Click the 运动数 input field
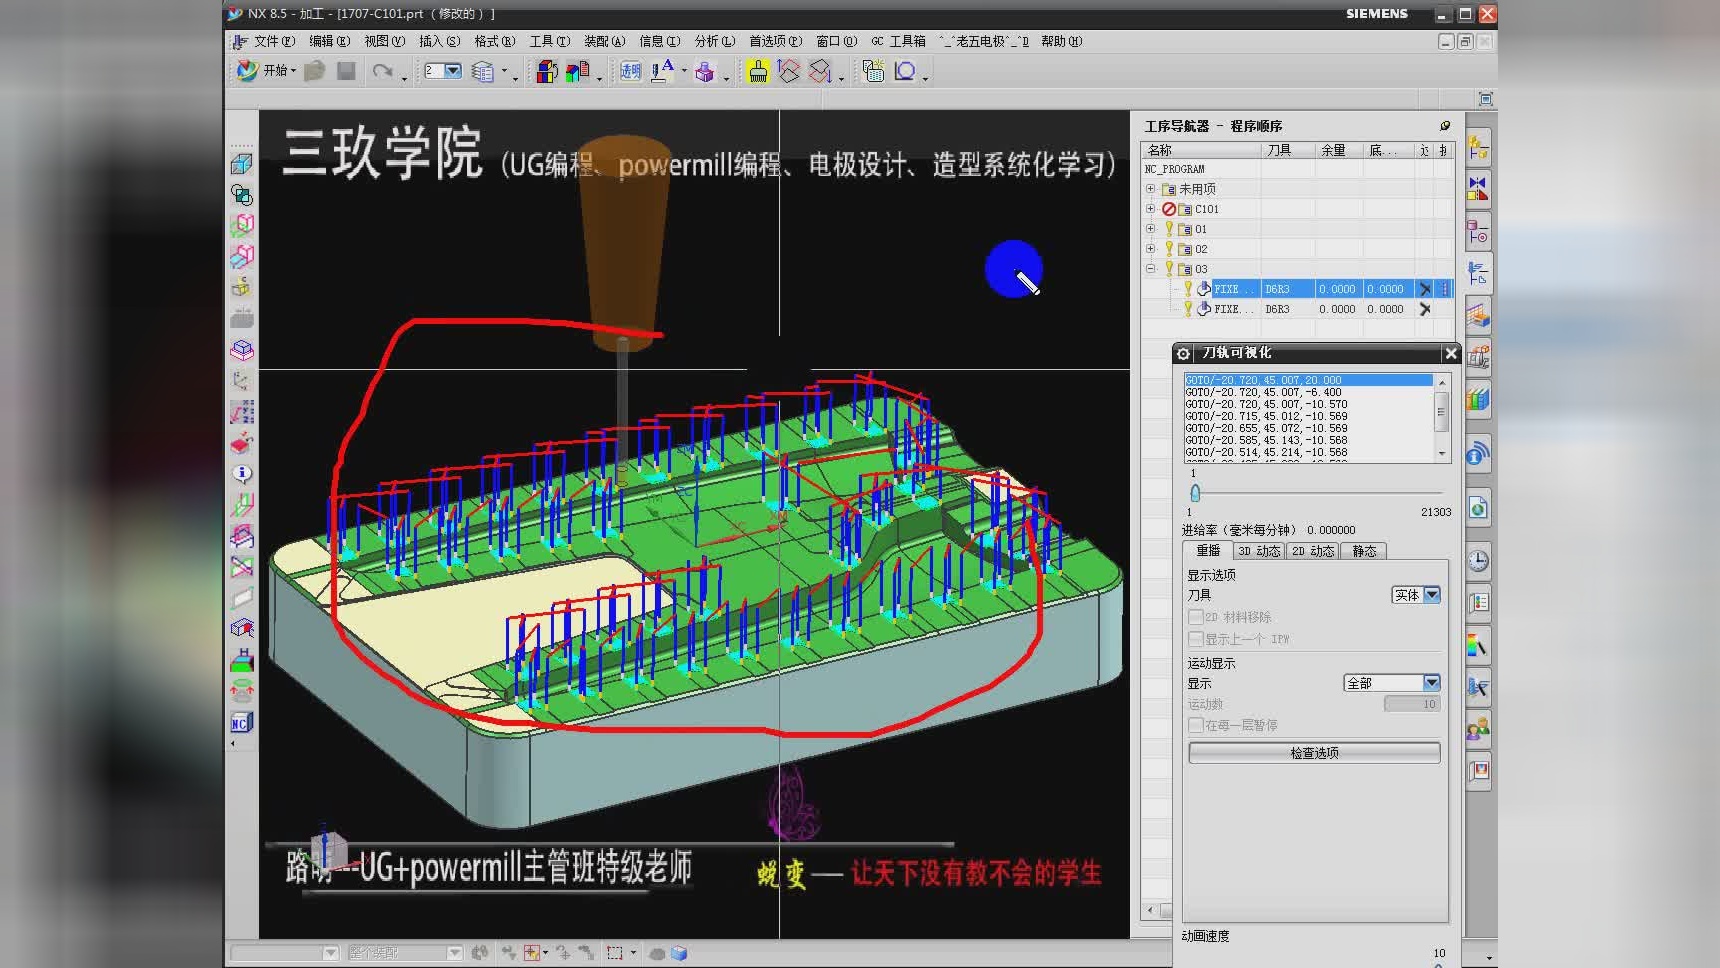The width and height of the screenshot is (1720, 968). point(1412,704)
